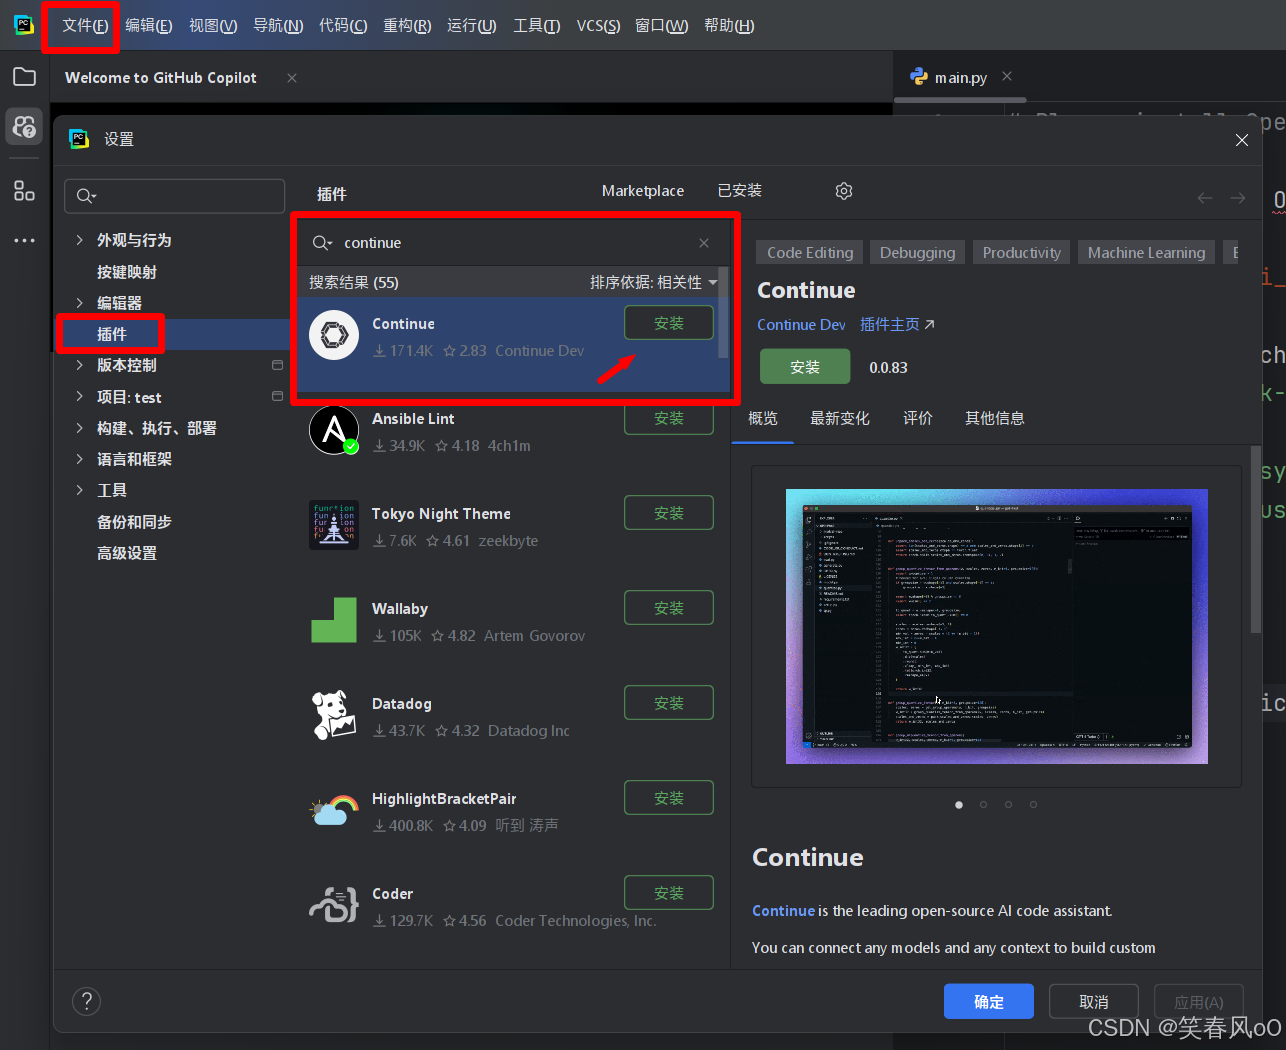The height and width of the screenshot is (1050, 1286).
Task: Open the 导航(N) menu
Action: 278,25
